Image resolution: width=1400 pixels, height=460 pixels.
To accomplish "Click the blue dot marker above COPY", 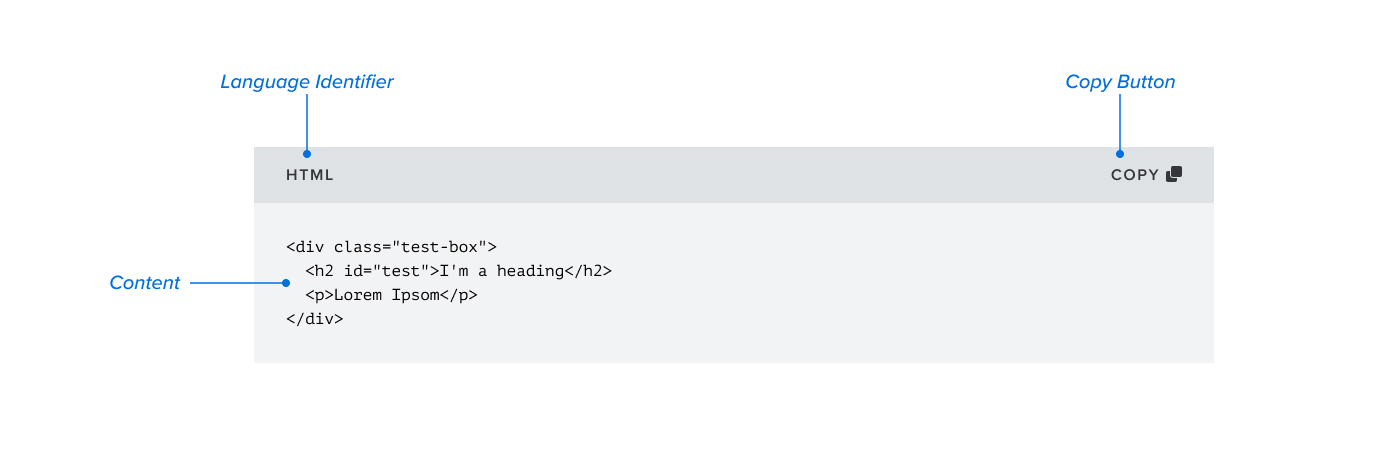I will [x=1120, y=154].
